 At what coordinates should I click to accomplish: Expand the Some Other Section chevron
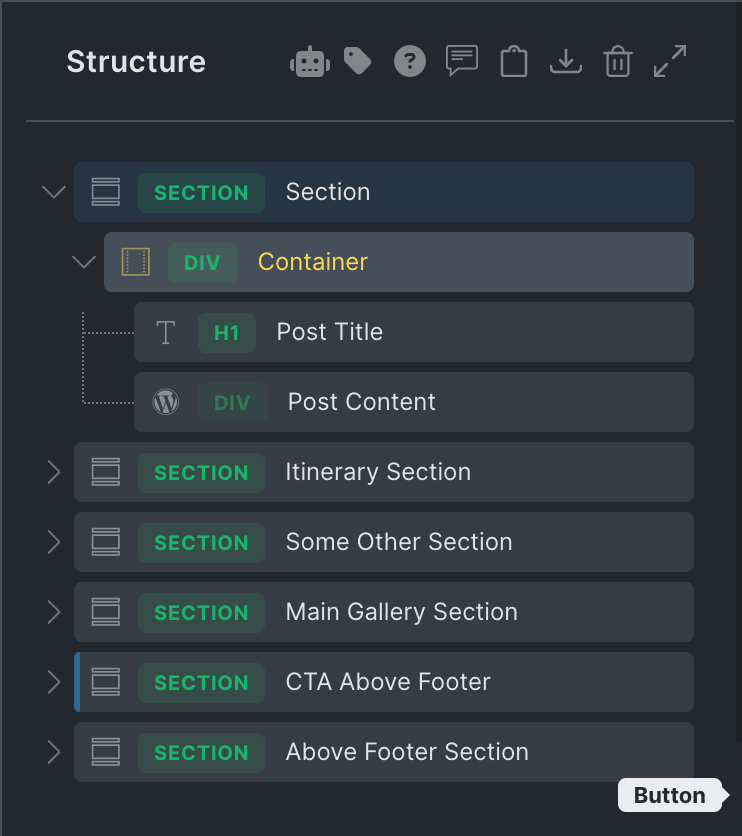pyautogui.click(x=54, y=542)
